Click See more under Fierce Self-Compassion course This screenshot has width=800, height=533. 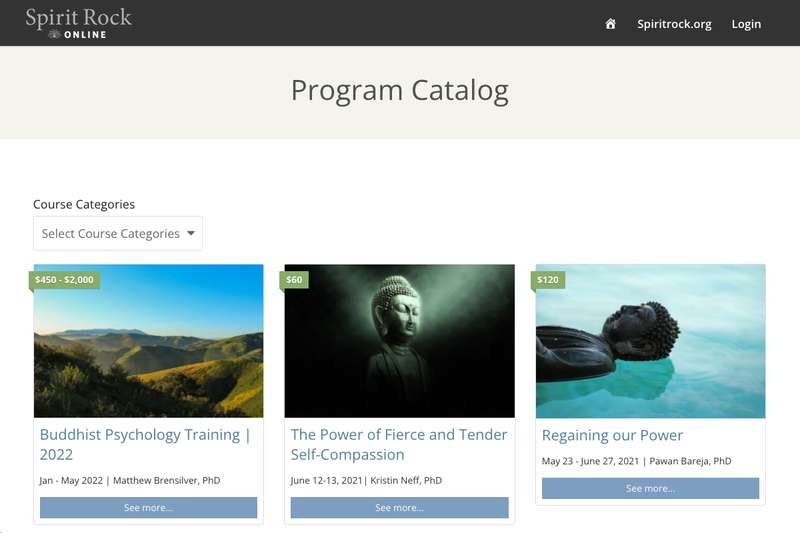click(x=399, y=507)
